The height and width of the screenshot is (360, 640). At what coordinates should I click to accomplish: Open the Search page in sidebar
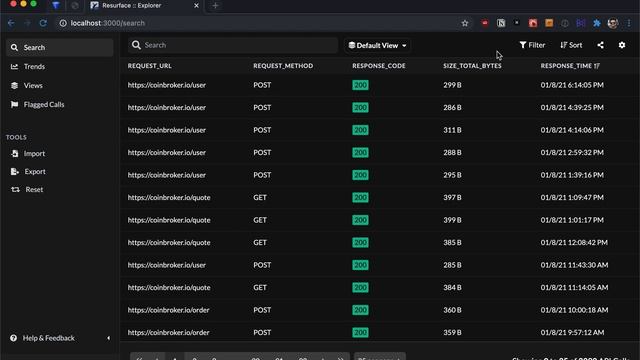(60, 47)
